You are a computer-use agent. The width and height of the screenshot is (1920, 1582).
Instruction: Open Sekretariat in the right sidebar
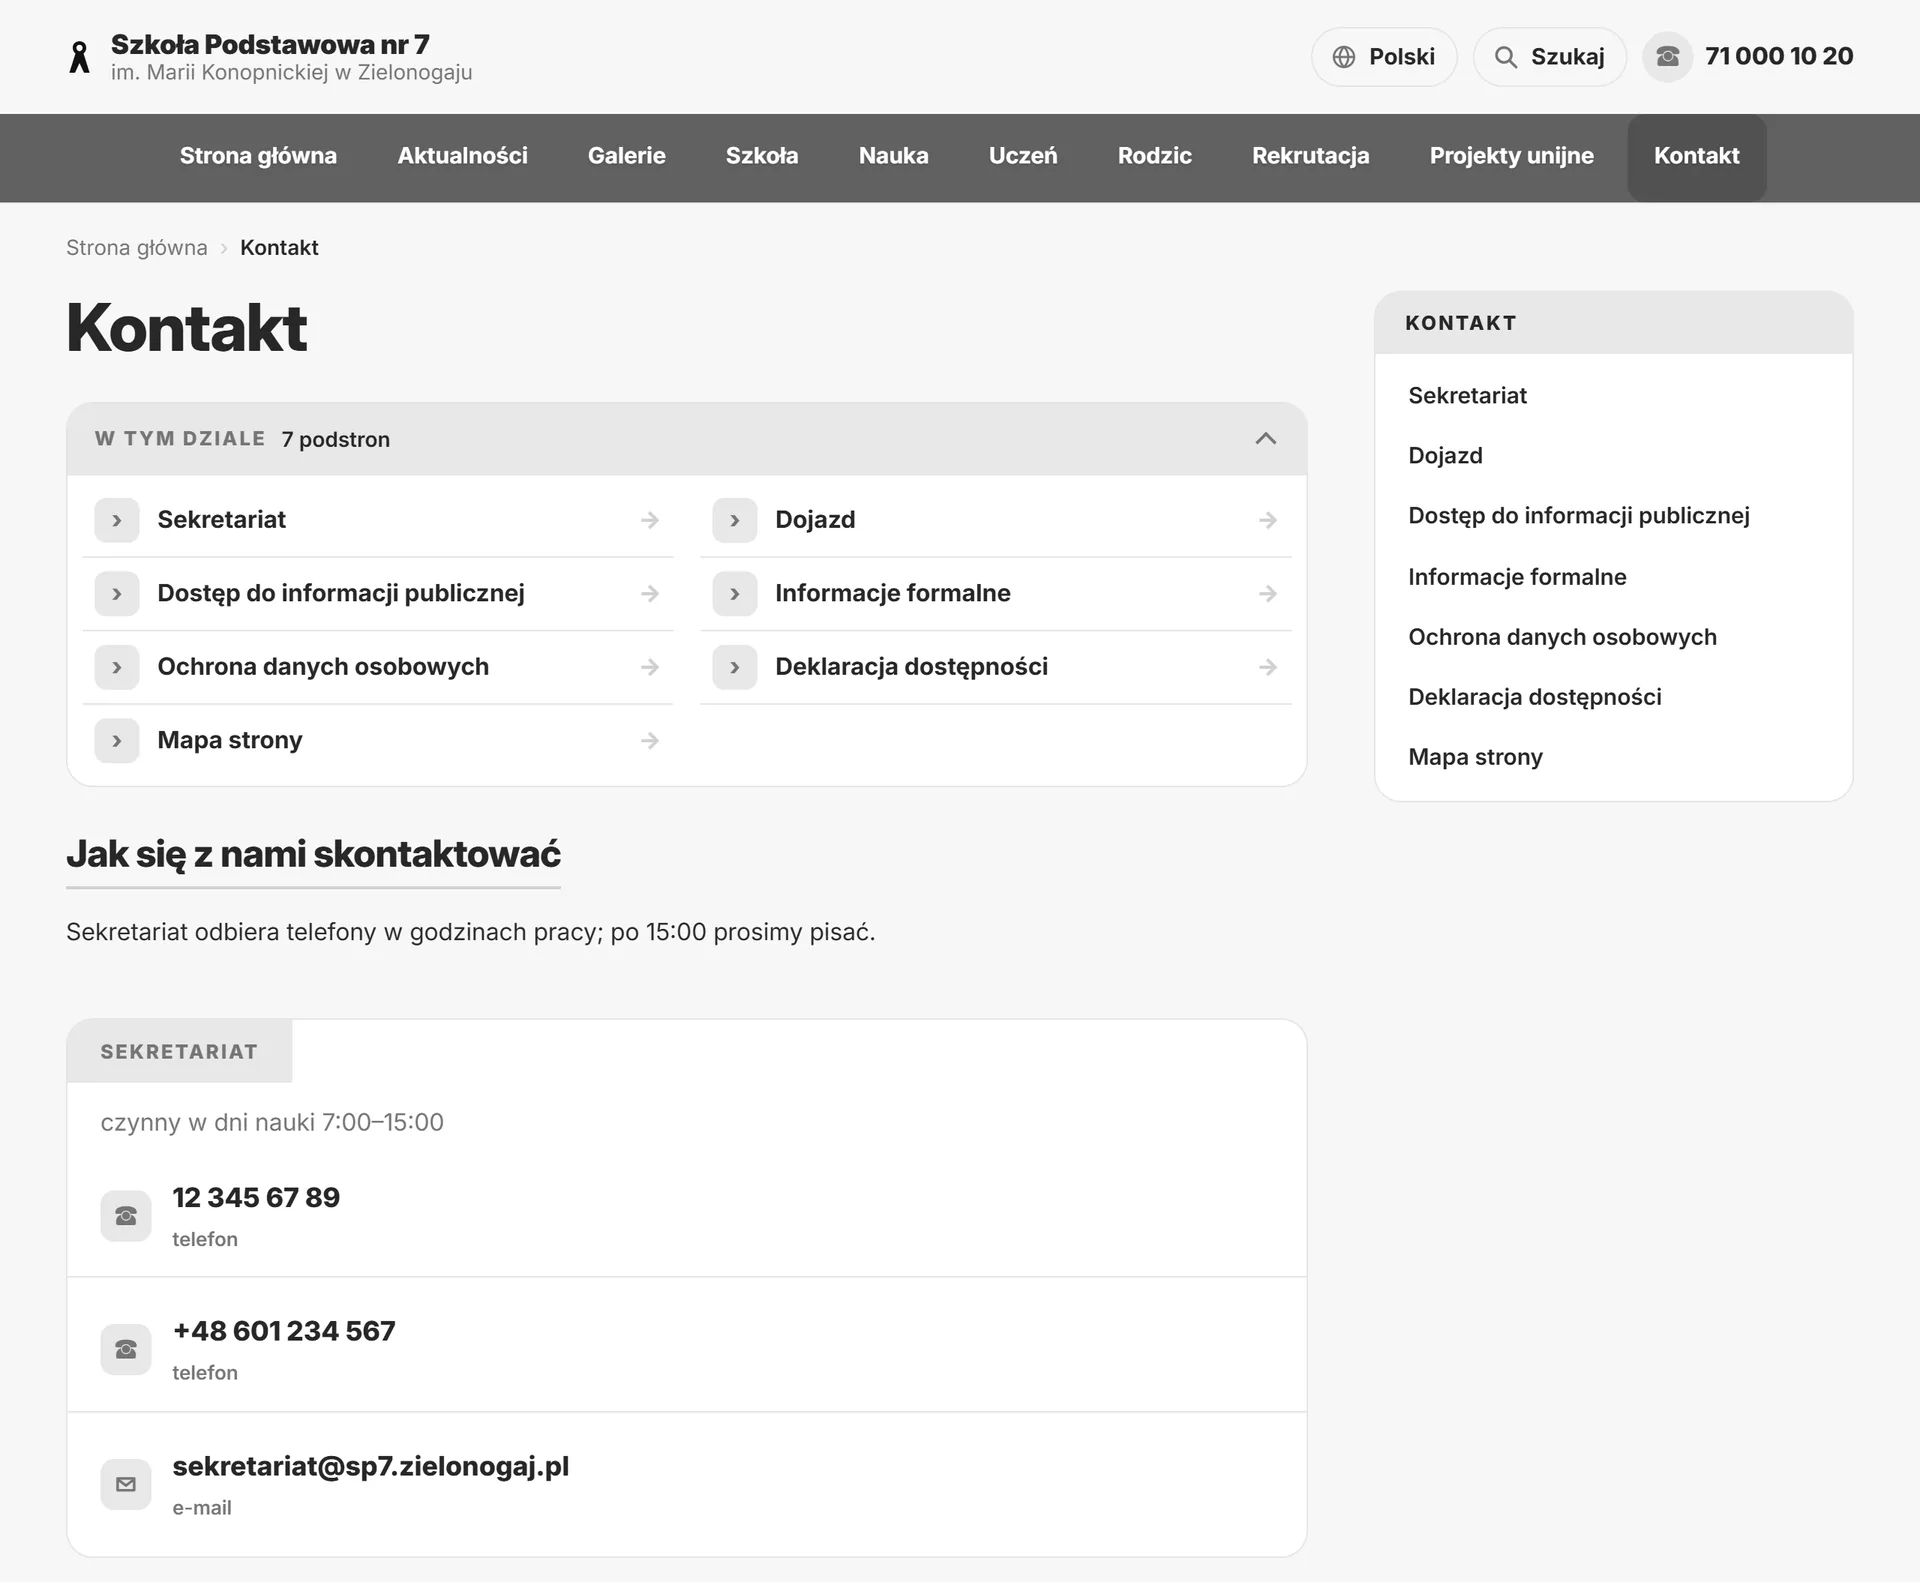1467,396
